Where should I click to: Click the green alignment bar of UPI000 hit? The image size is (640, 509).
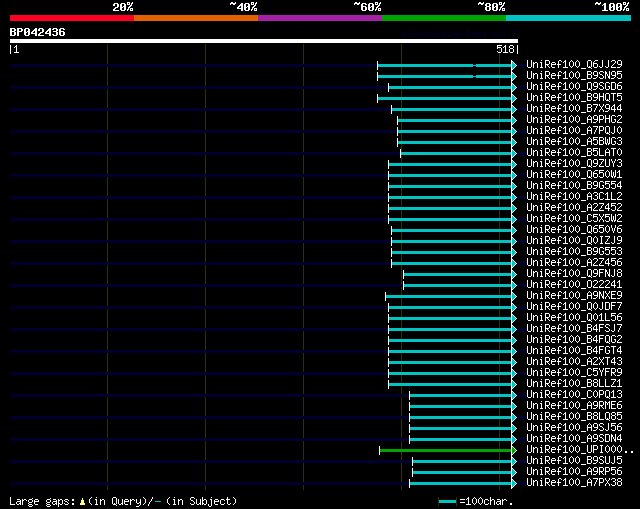445,451
